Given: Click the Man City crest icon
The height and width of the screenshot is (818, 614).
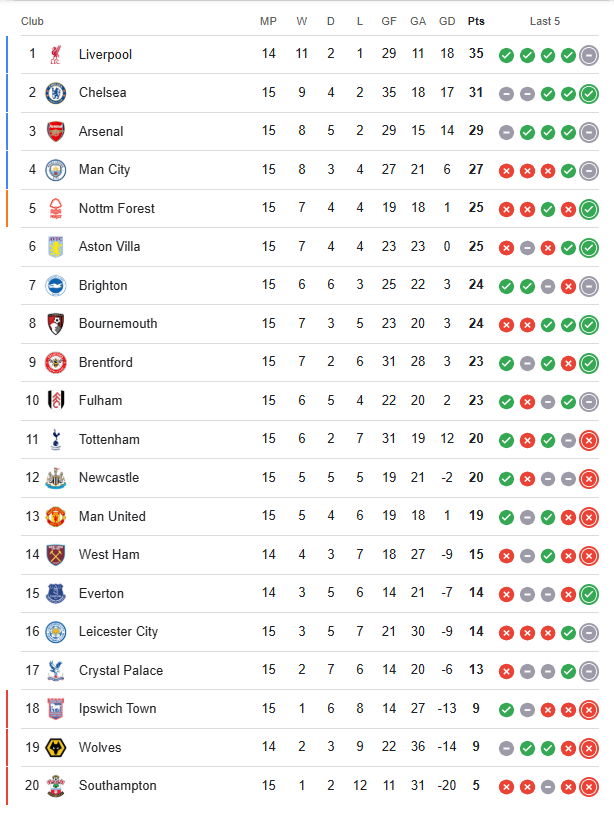Looking at the screenshot, I should [55, 170].
